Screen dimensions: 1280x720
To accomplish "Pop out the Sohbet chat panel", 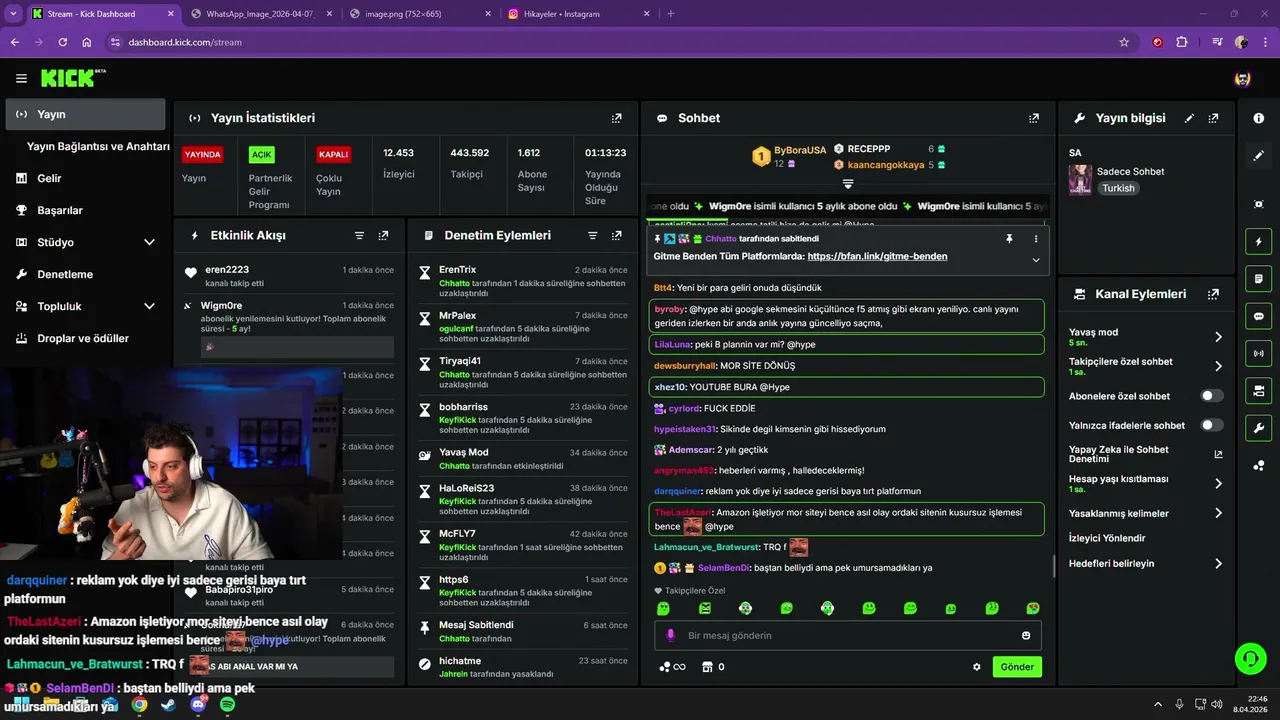I will [1034, 118].
